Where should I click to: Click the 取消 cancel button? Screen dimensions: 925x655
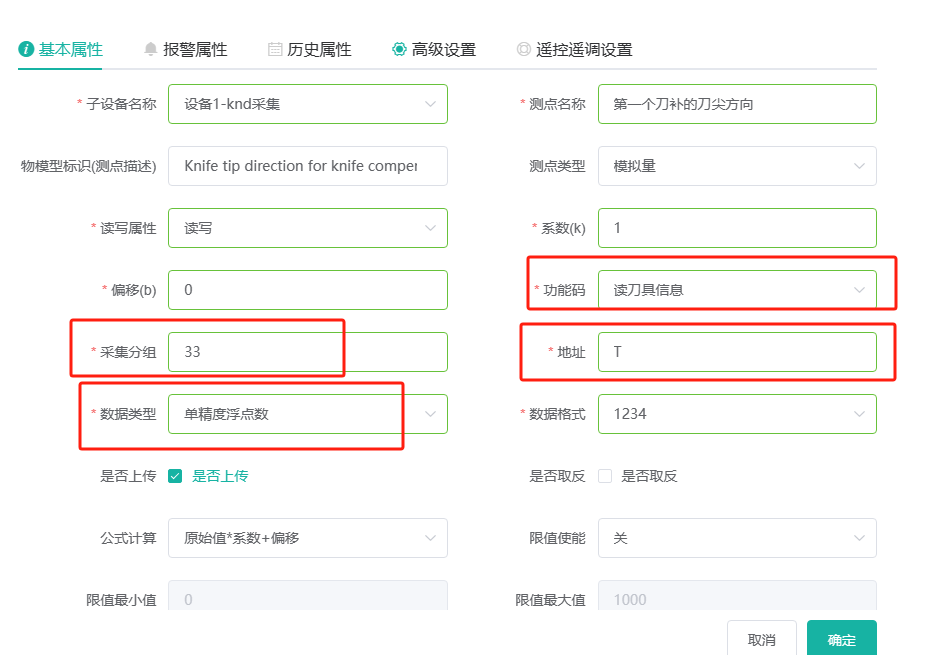pyautogui.click(x=762, y=639)
